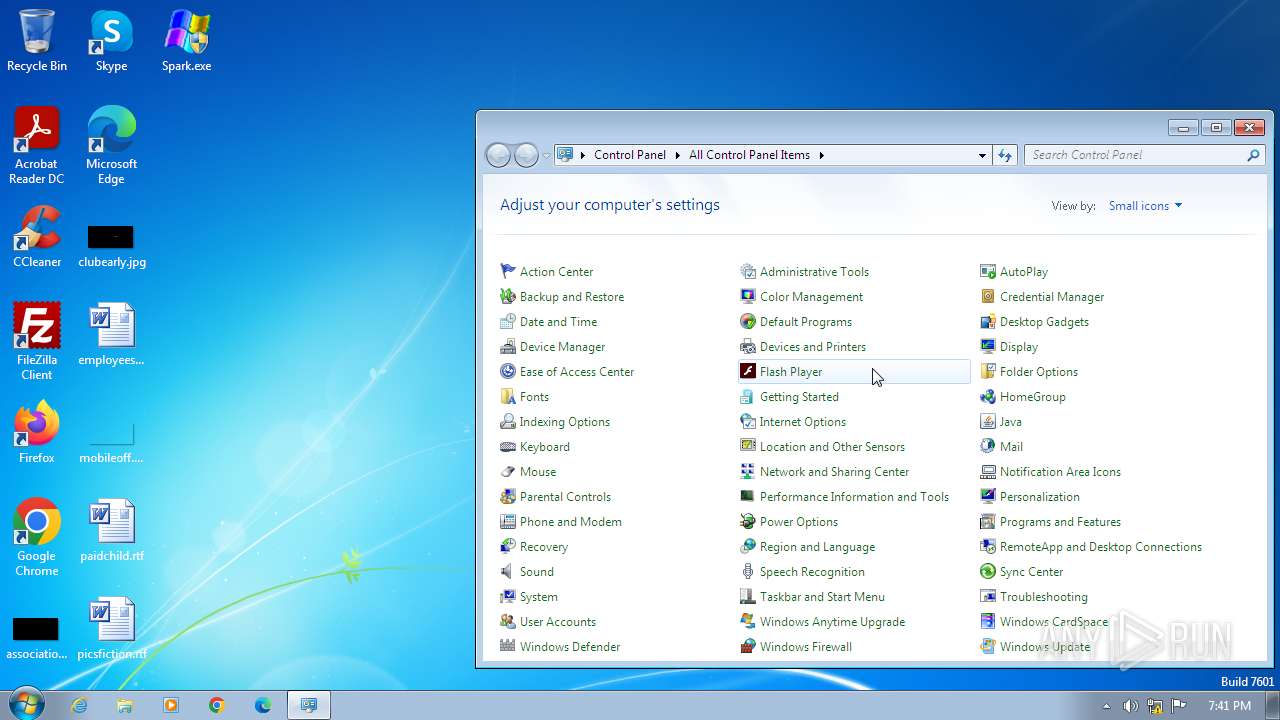
Task: Open Credential Manager icon
Action: (x=988, y=297)
